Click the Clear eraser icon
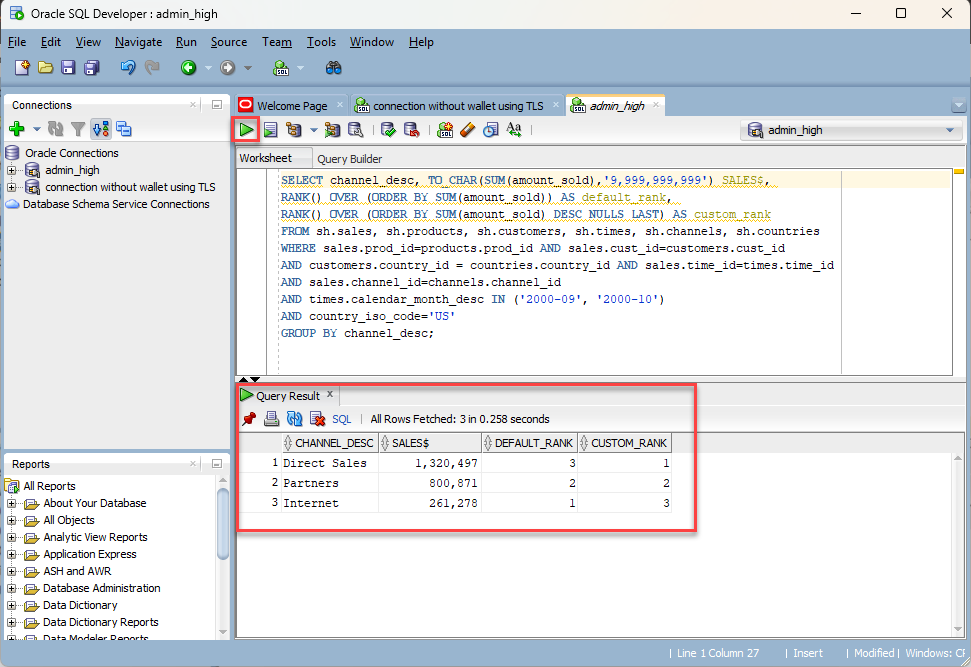Viewport: 971px width, 667px height. coord(467,129)
